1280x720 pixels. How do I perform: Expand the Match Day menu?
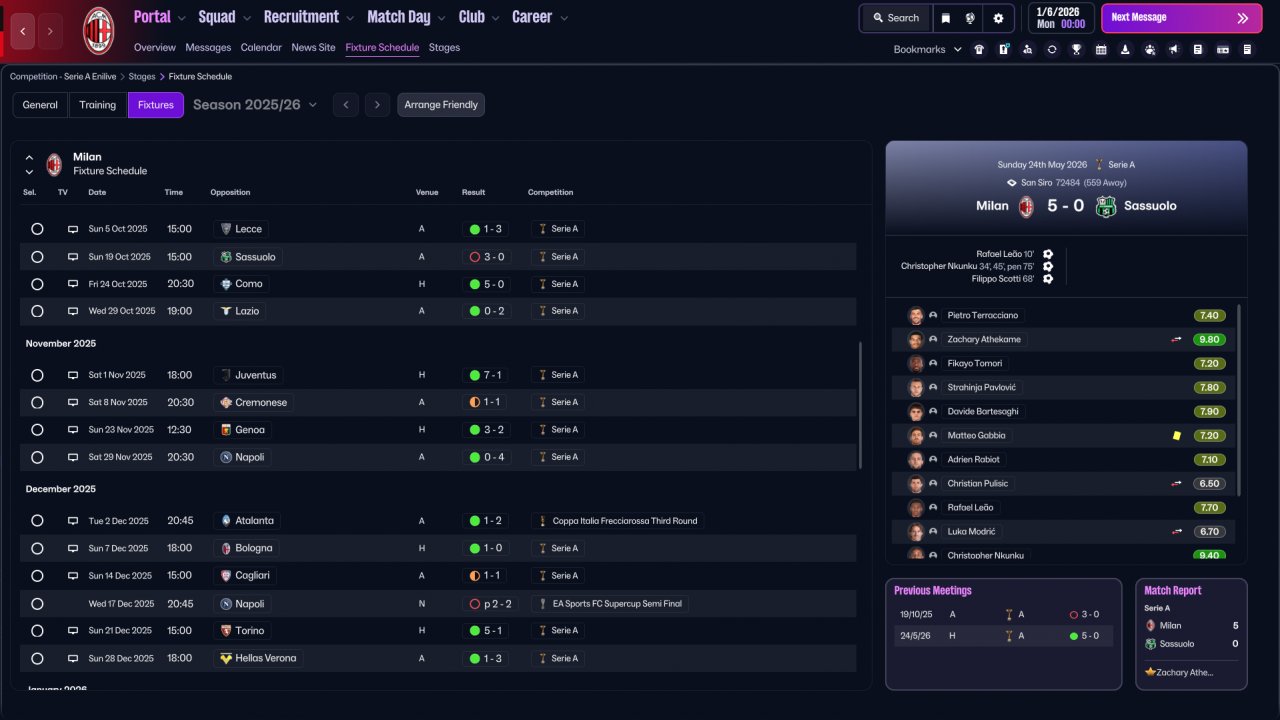point(406,17)
